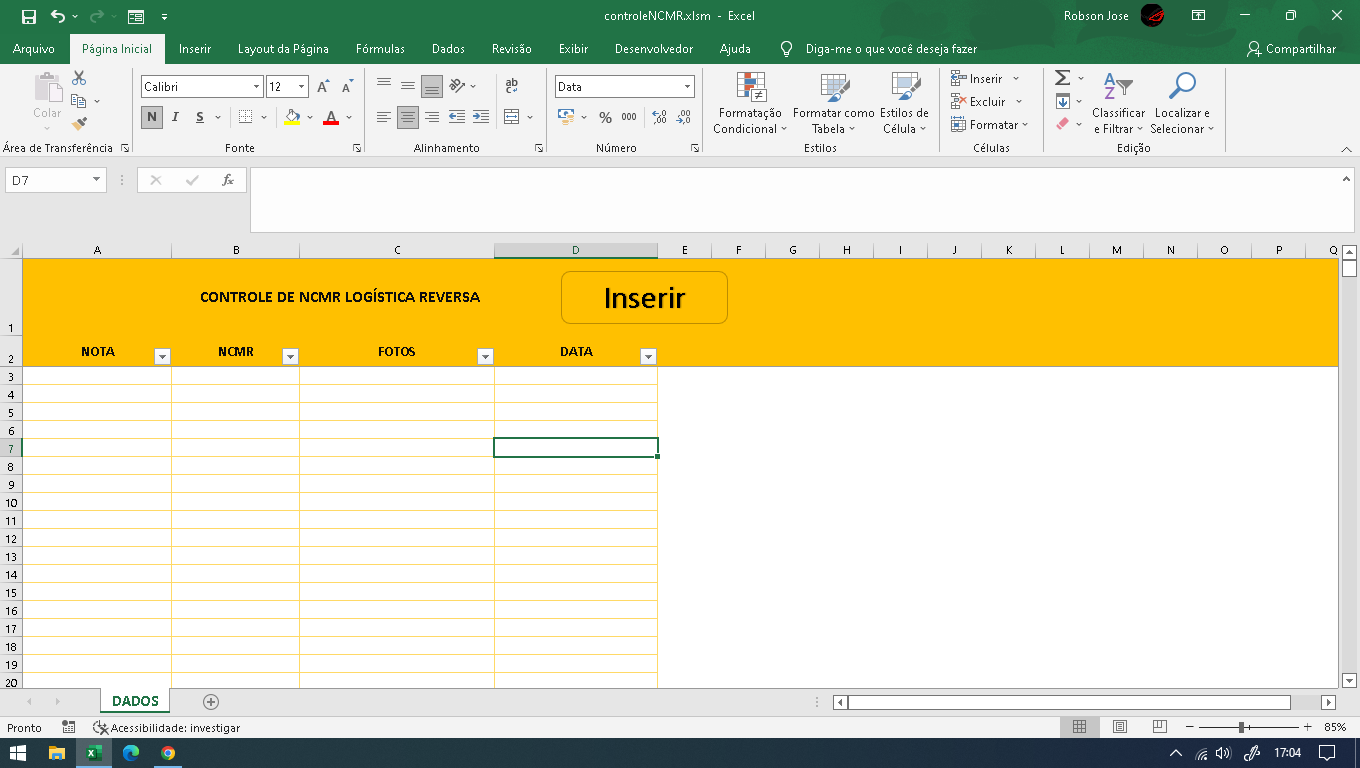The width and height of the screenshot is (1360, 768).
Task: Switch to Page Layout view in status bar
Action: (x=1120, y=727)
